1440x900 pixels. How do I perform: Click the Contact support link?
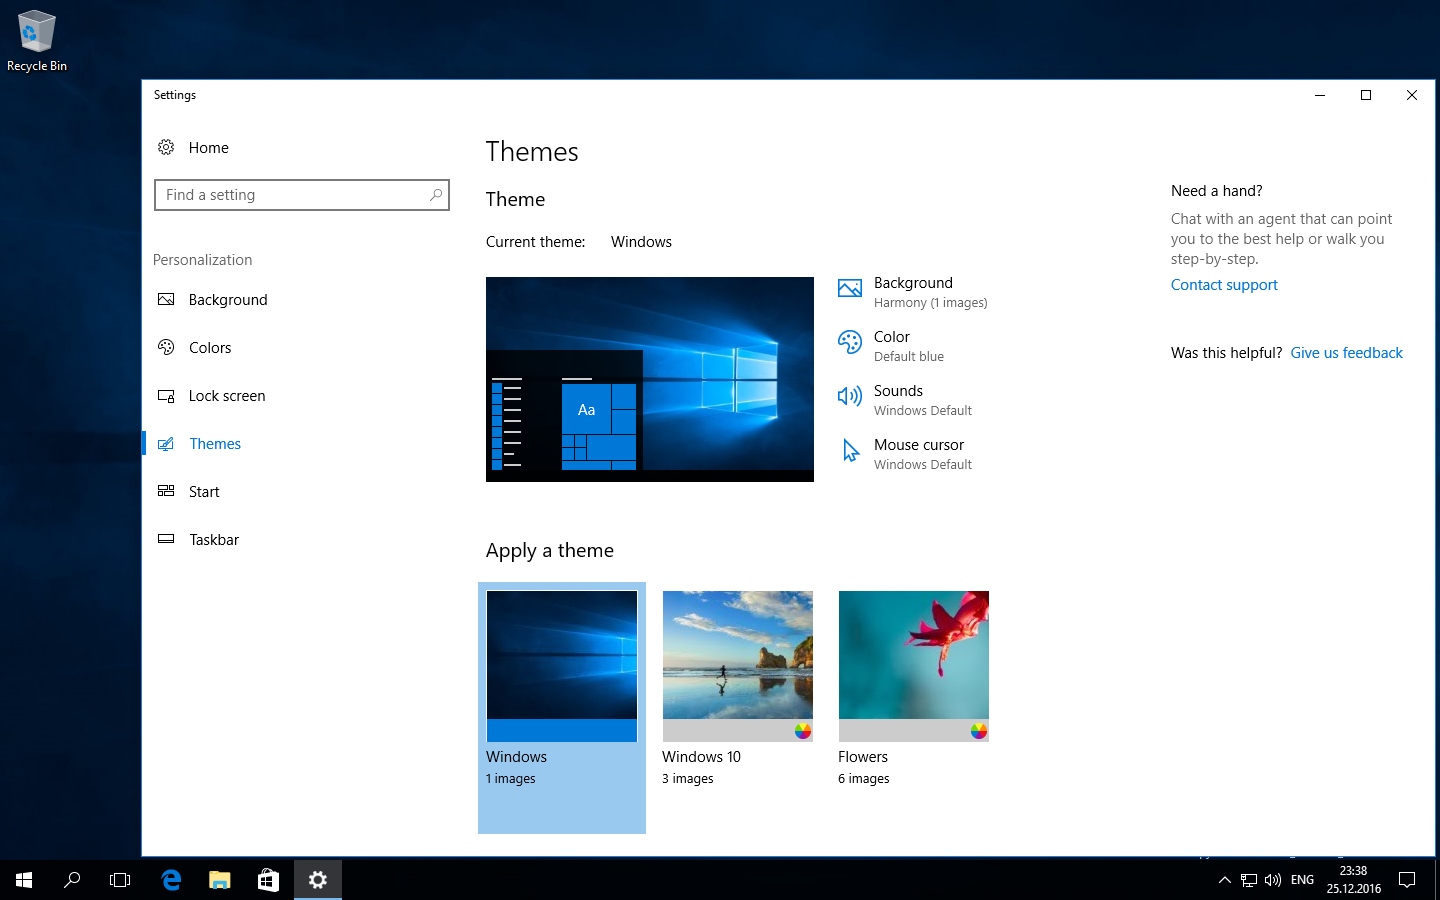pyautogui.click(x=1224, y=285)
